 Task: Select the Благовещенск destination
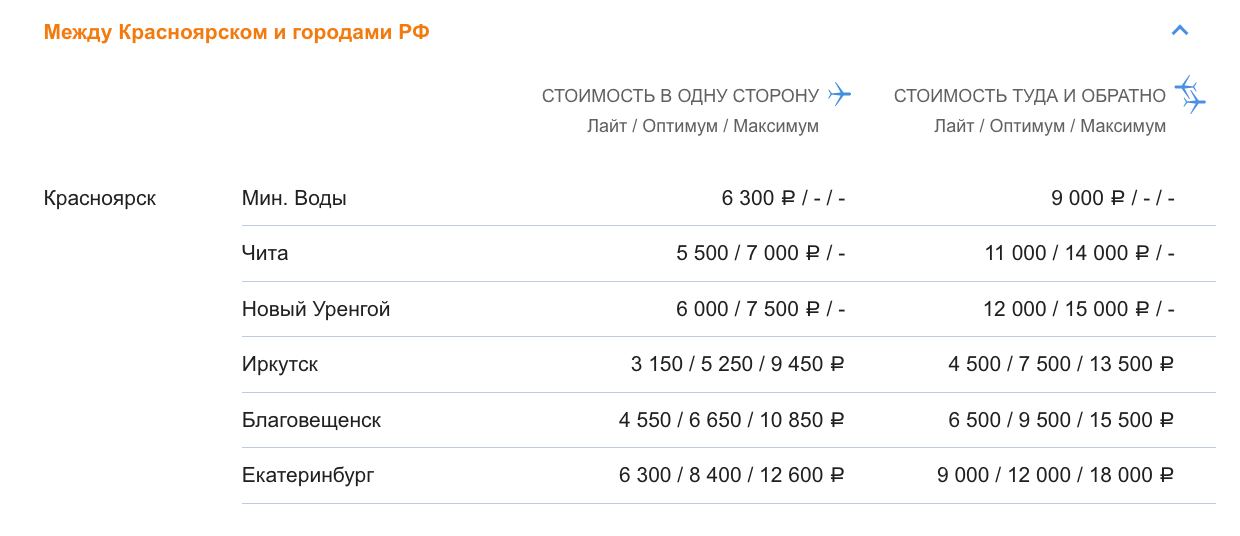(x=311, y=420)
